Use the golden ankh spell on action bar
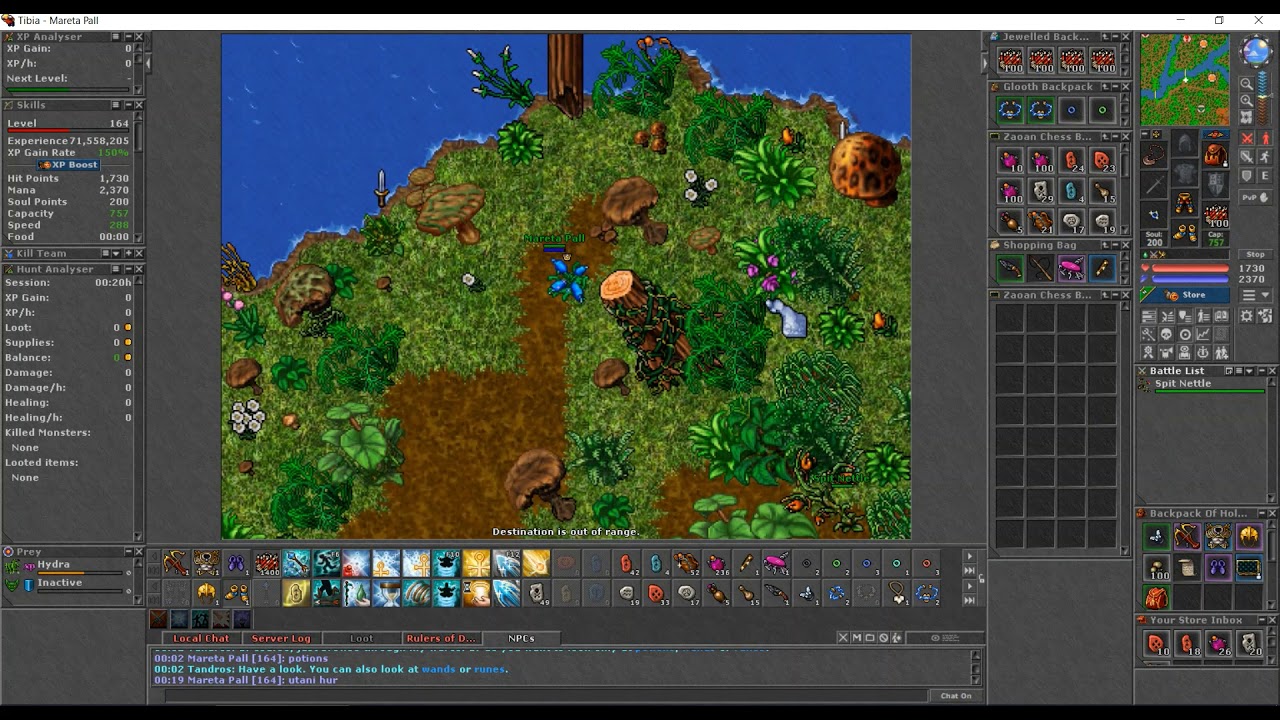The height and width of the screenshot is (720, 1280). pyautogui.click(x=477, y=563)
